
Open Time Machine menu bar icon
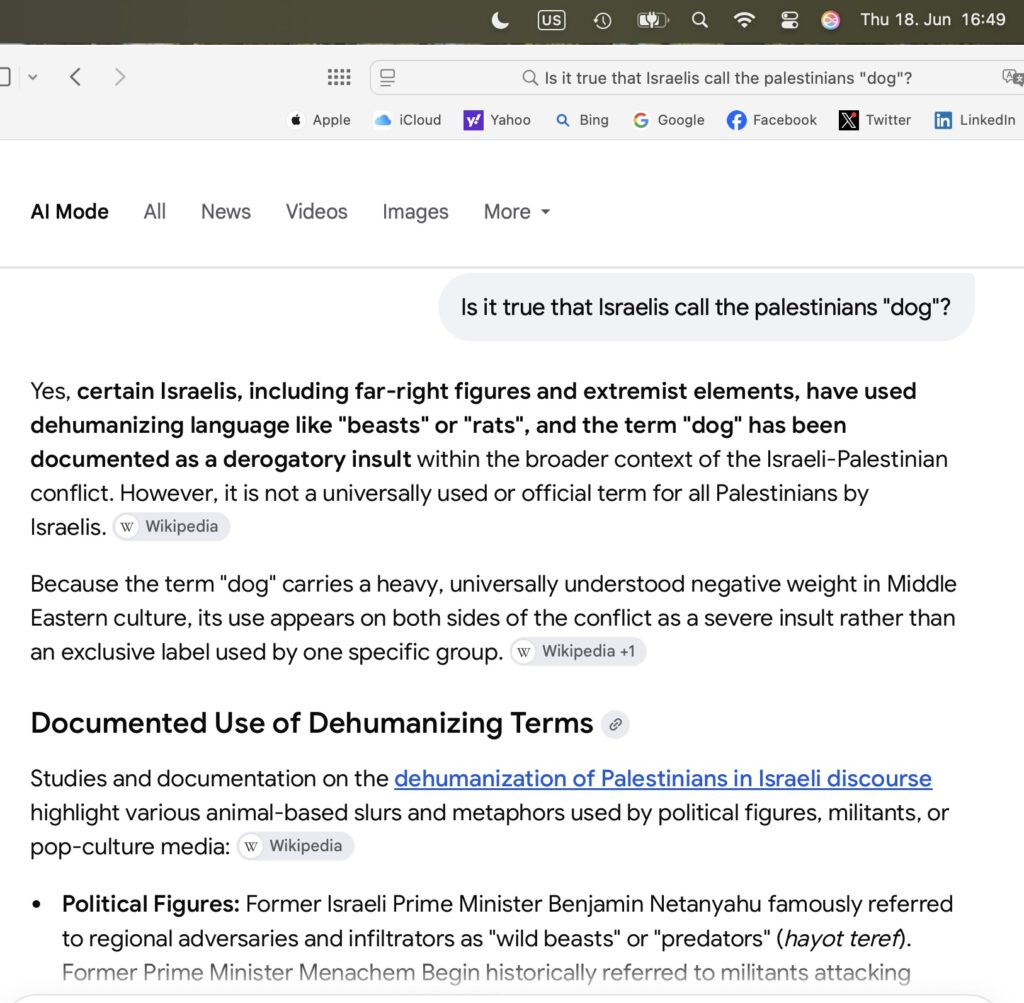pos(602,20)
